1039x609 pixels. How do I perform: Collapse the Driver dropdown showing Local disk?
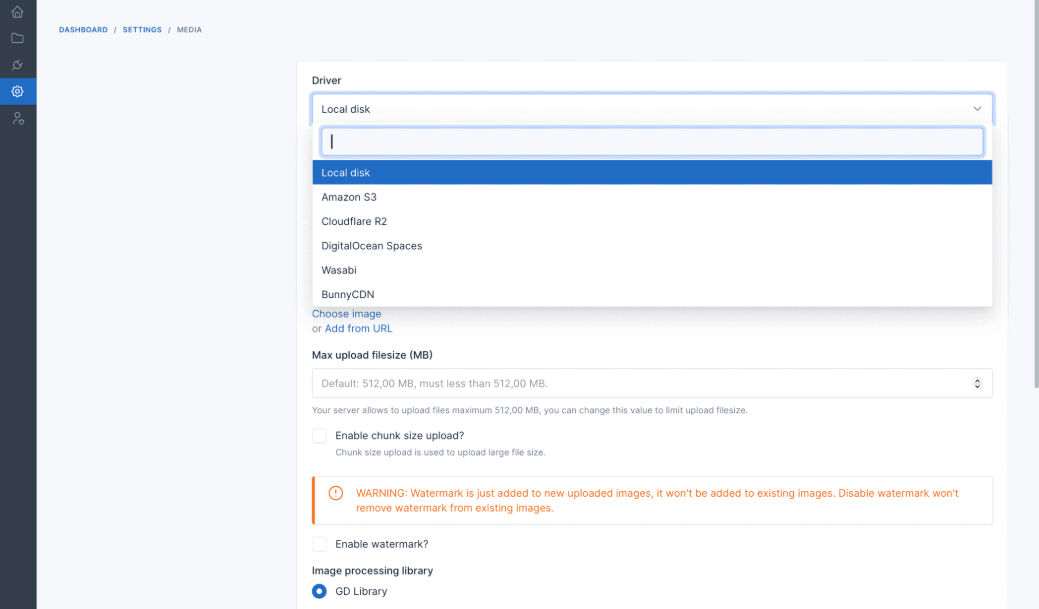click(652, 109)
